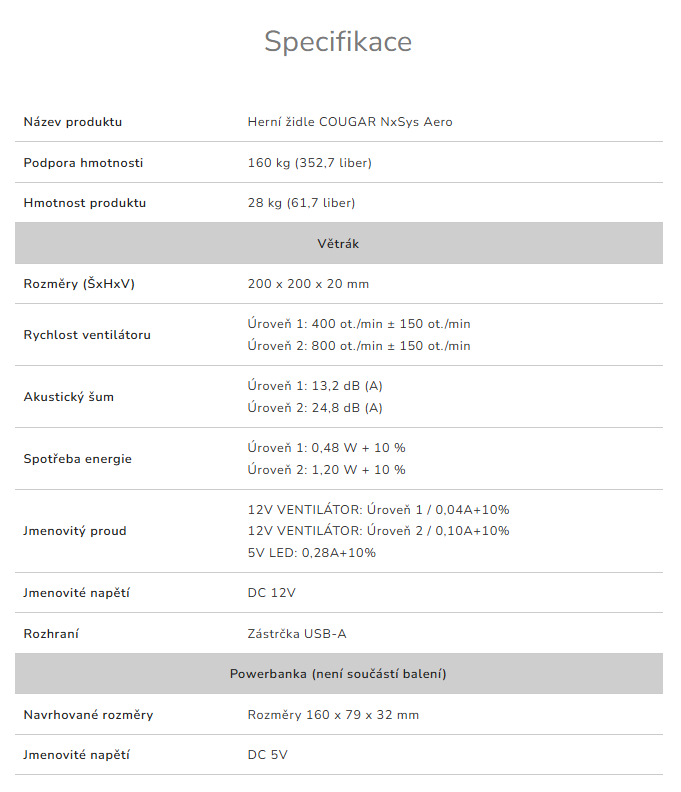This screenshot has height=792, width=681.
Task: Click the Jmenovitý proud label
Action: tap(75, 531)
